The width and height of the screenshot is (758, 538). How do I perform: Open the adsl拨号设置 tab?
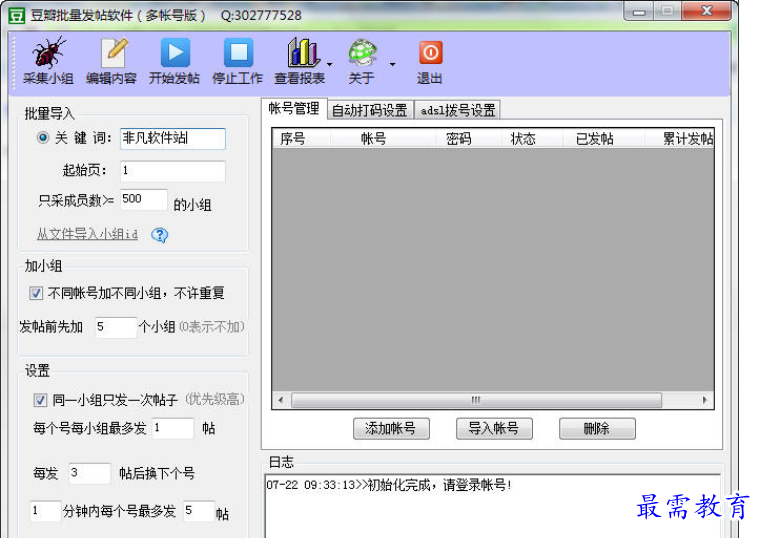pos(458,110)
